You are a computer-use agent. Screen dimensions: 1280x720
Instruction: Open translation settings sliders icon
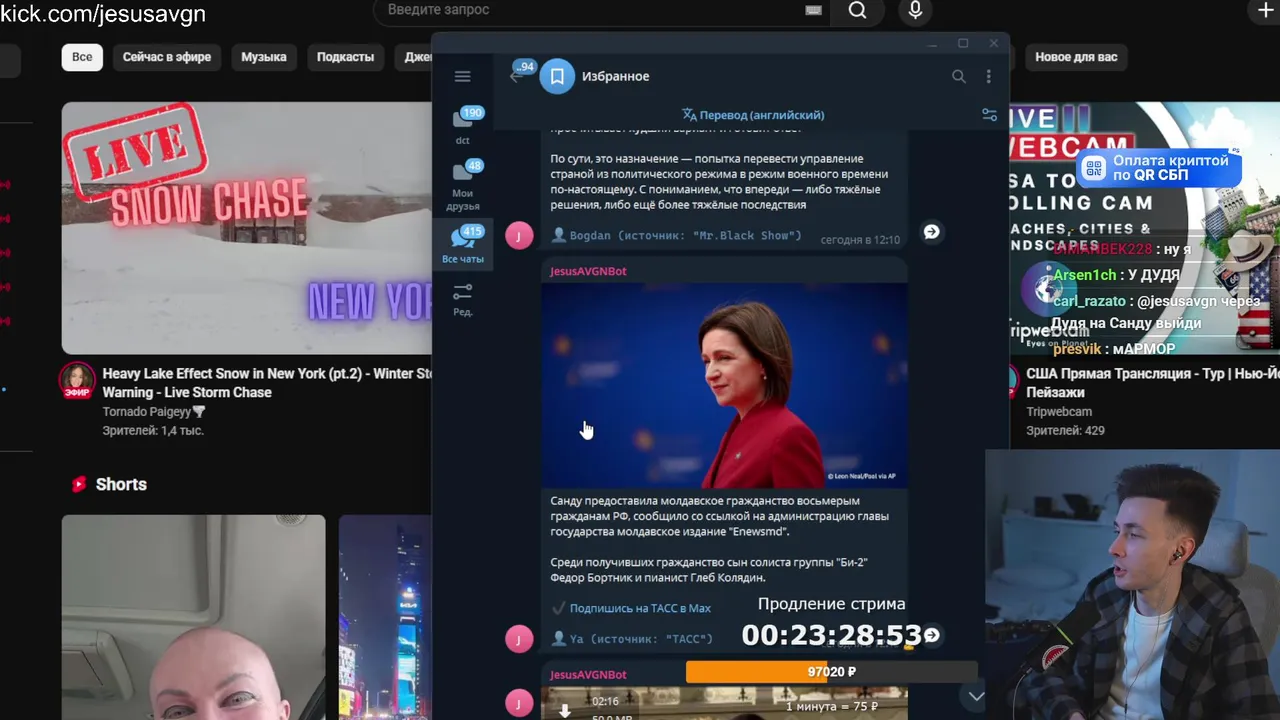pos(989,115)
